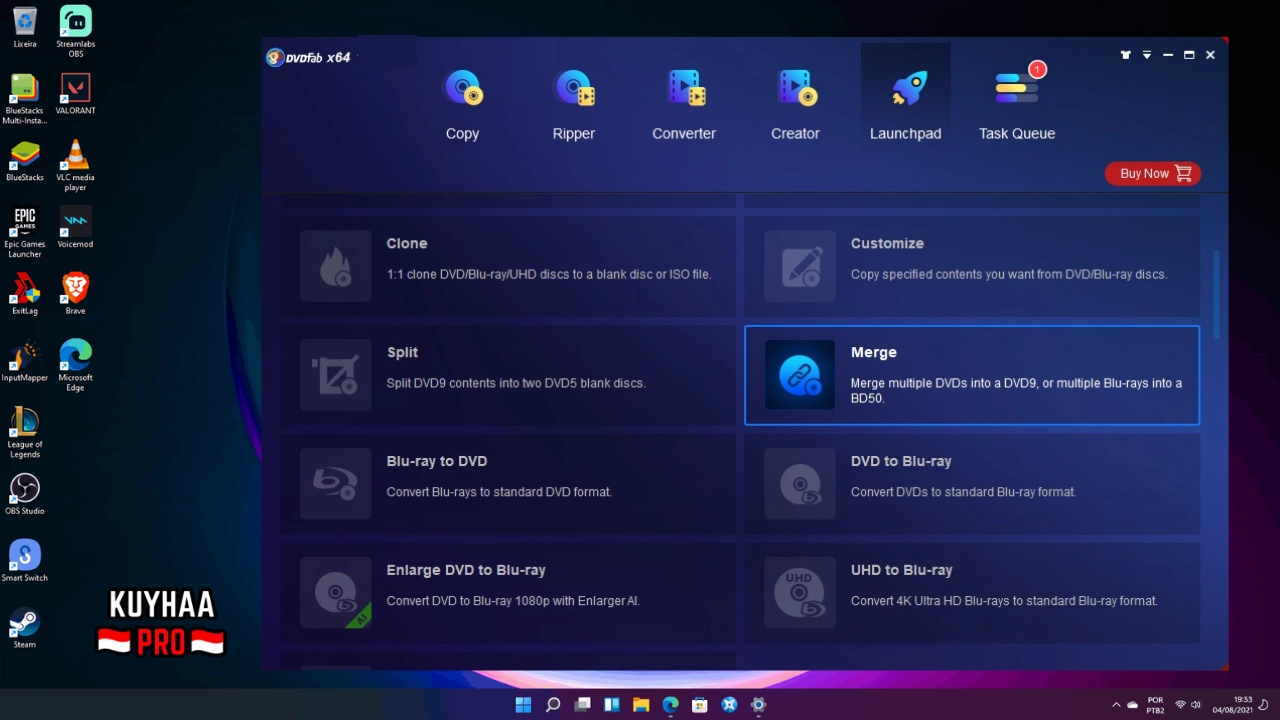The width and height of the screenshot is (1280, 720).
Task: Click the Split crop icon
Action: click(x=335, y=375)
